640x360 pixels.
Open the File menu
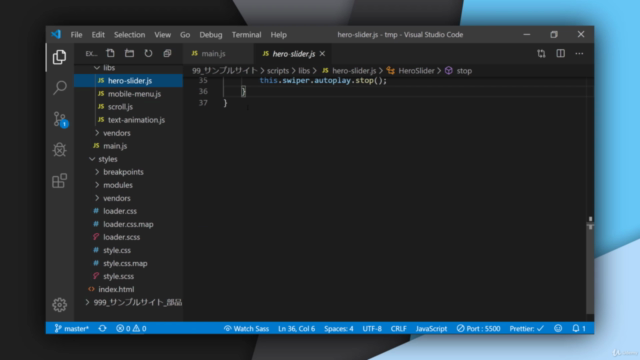76,35
